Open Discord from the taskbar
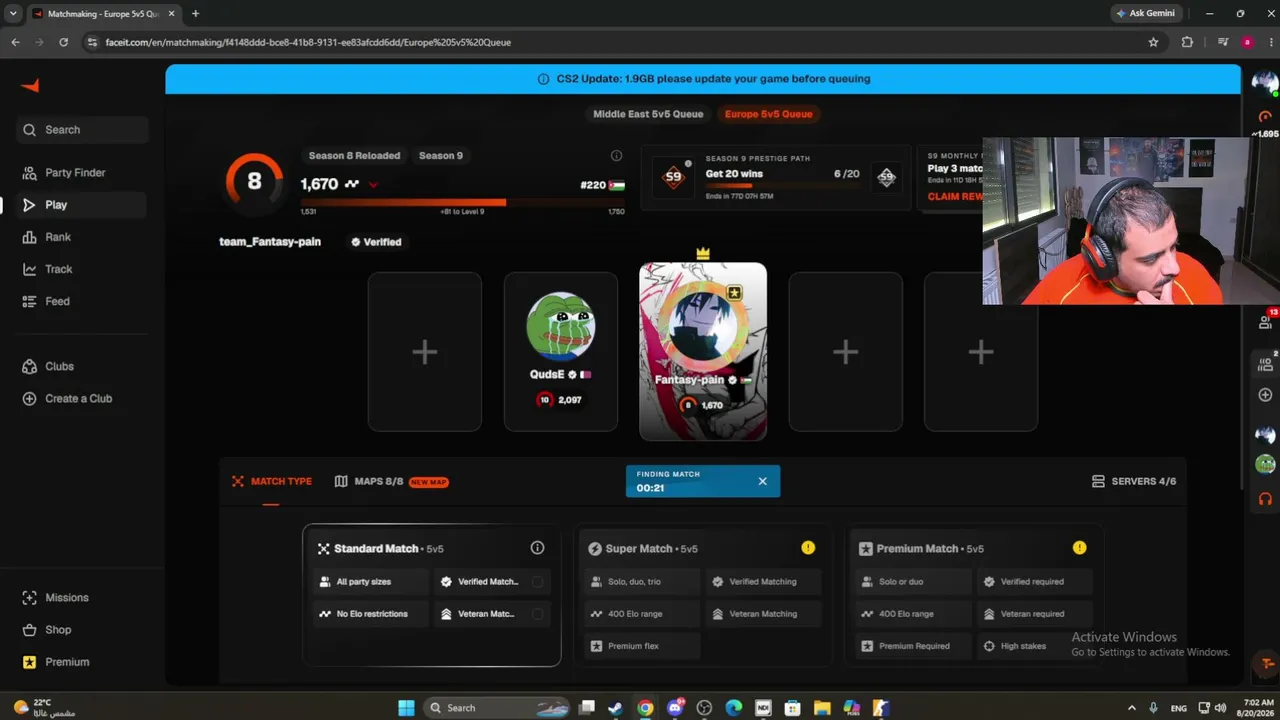The image size is (1280, 720). click(675, 708)
